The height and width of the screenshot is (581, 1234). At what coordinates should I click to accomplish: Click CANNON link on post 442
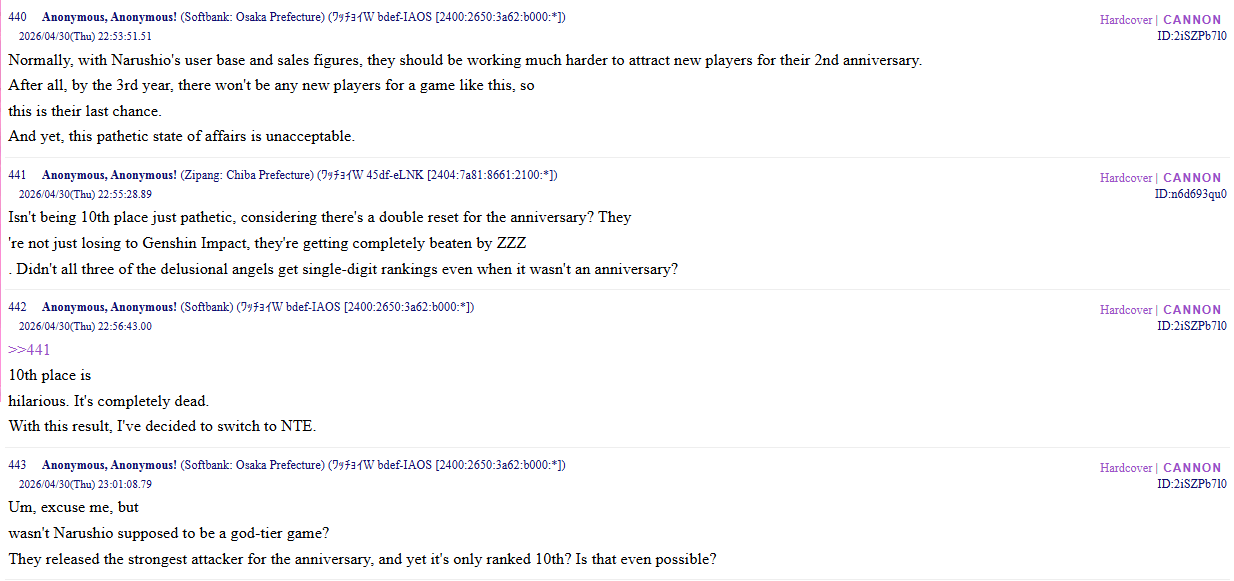pos(1192,310)
